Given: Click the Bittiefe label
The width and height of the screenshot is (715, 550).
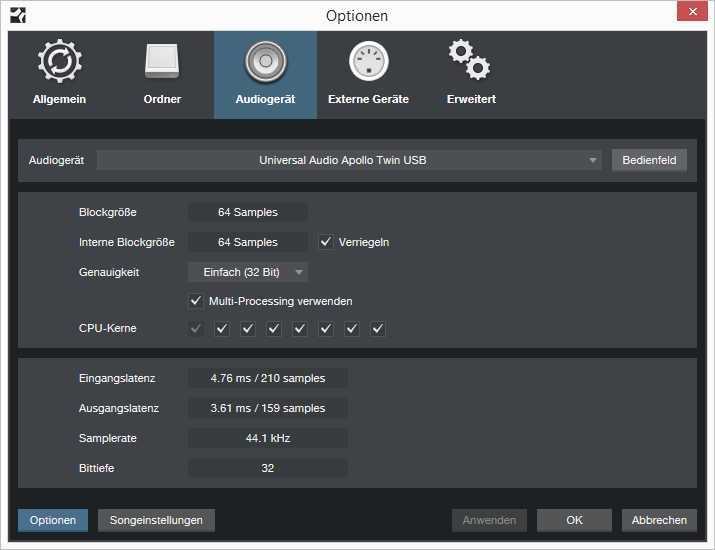Looking at the screenshot, I should [x=96, y=468].
